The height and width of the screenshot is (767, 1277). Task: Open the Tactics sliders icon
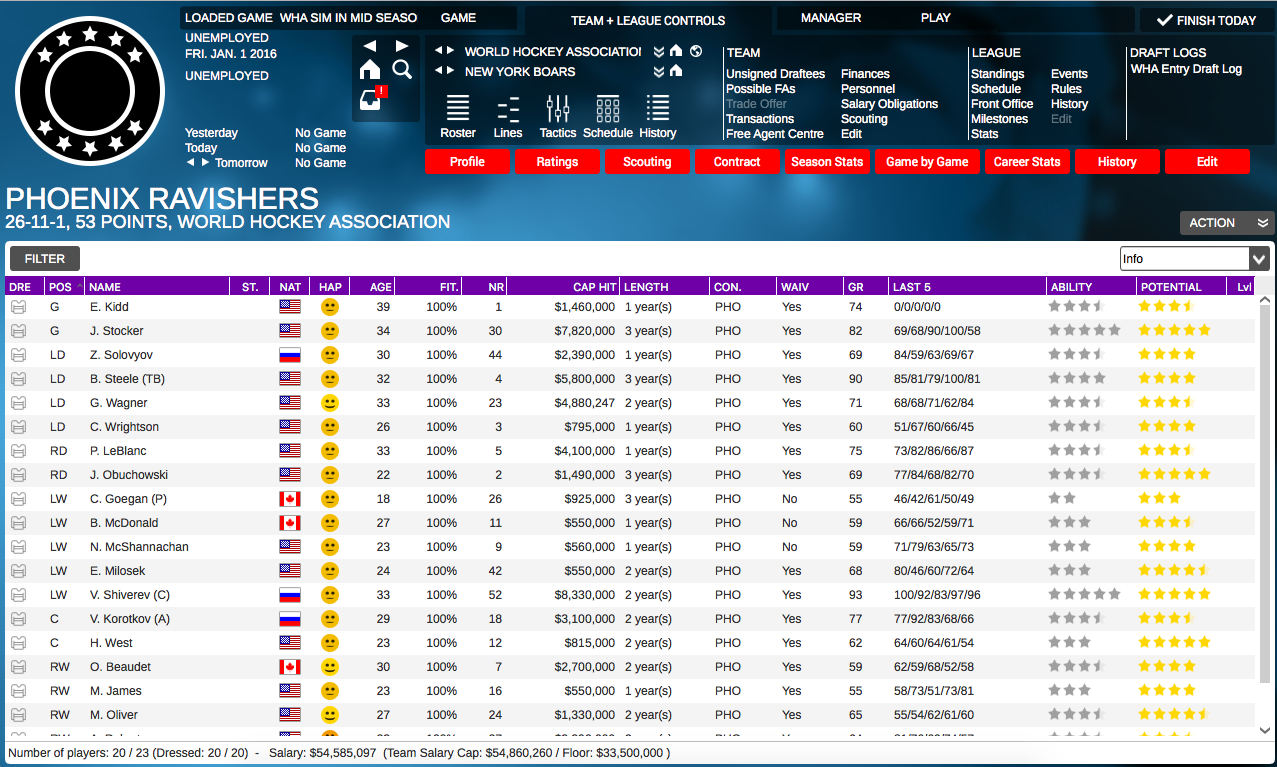tap(557, 110)
